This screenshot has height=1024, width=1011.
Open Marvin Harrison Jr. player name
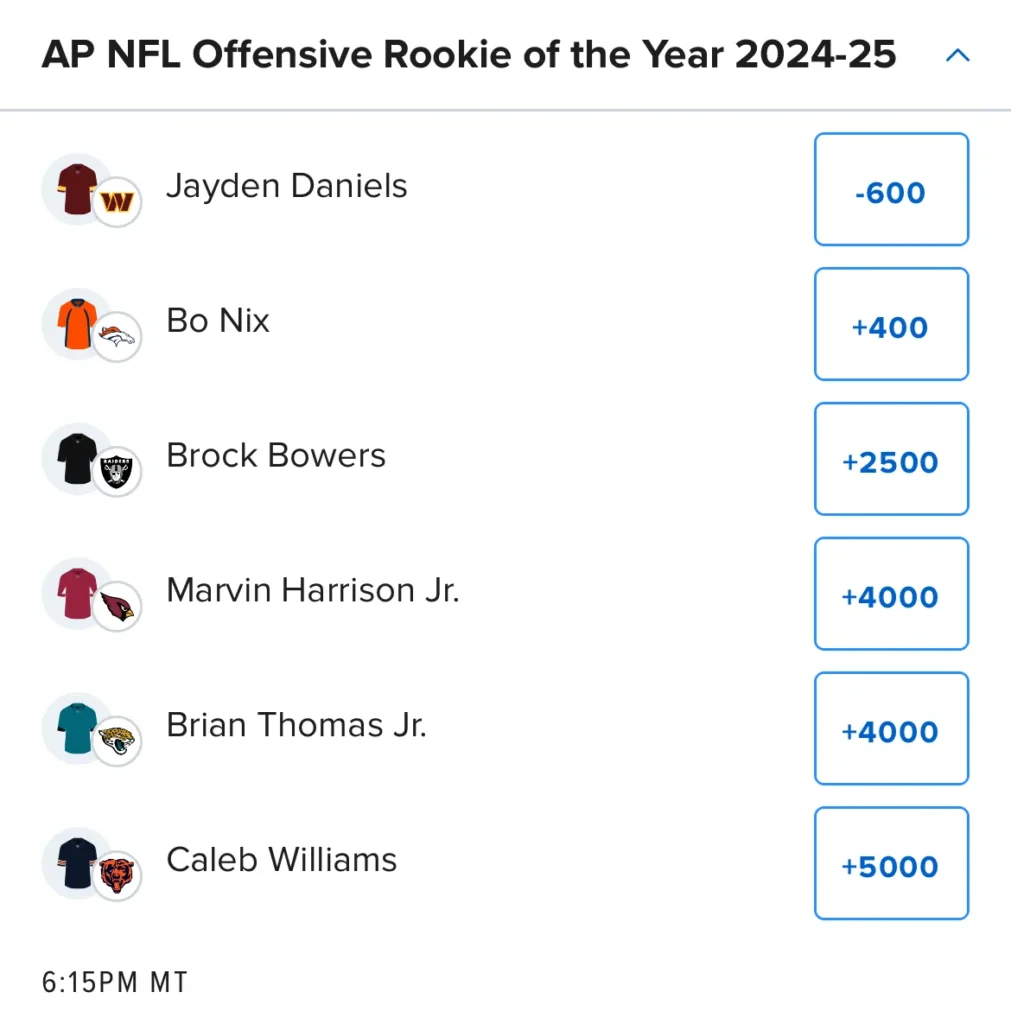point(313,590)
